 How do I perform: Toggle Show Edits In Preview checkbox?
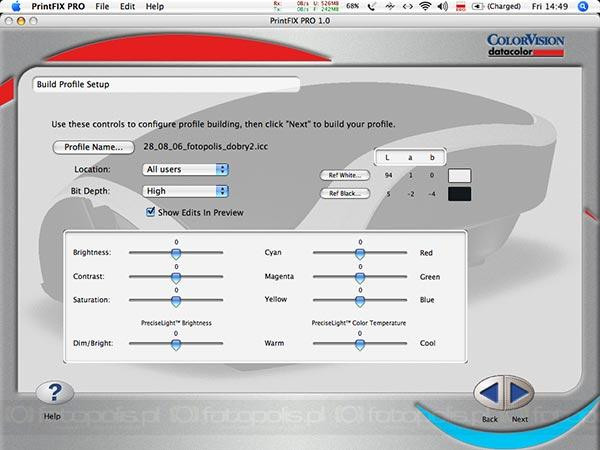point(150,212)
